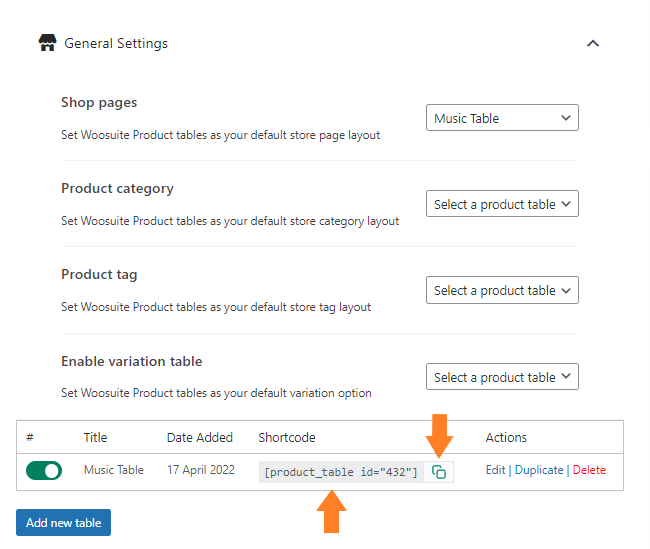Viewport: 650px width, 549px height.
Task: Click the Date Added column header
Action: (x=200, y=437)
